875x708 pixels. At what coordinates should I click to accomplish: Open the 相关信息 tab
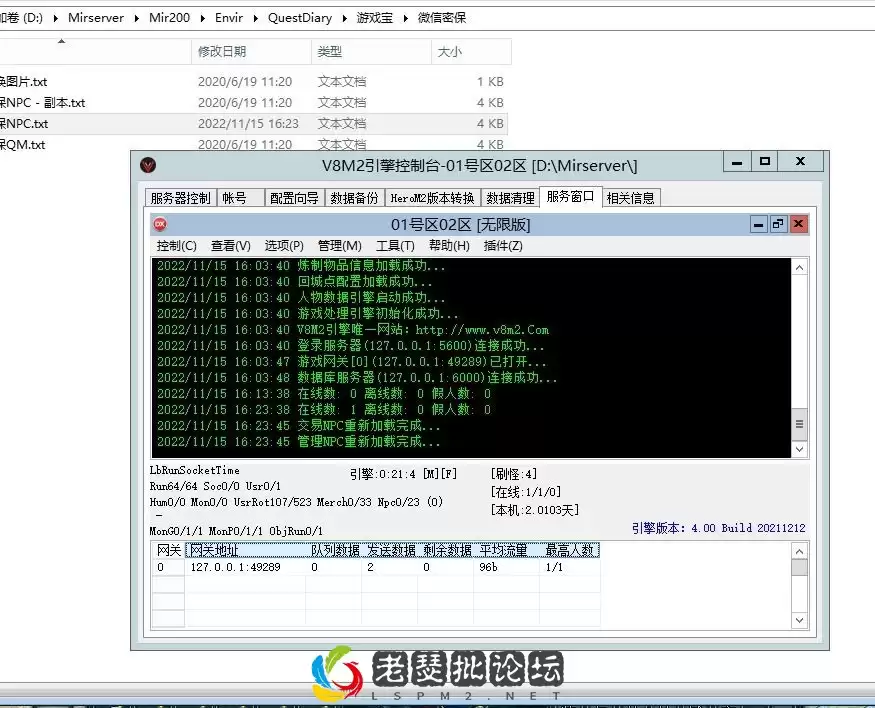[631, 198]
